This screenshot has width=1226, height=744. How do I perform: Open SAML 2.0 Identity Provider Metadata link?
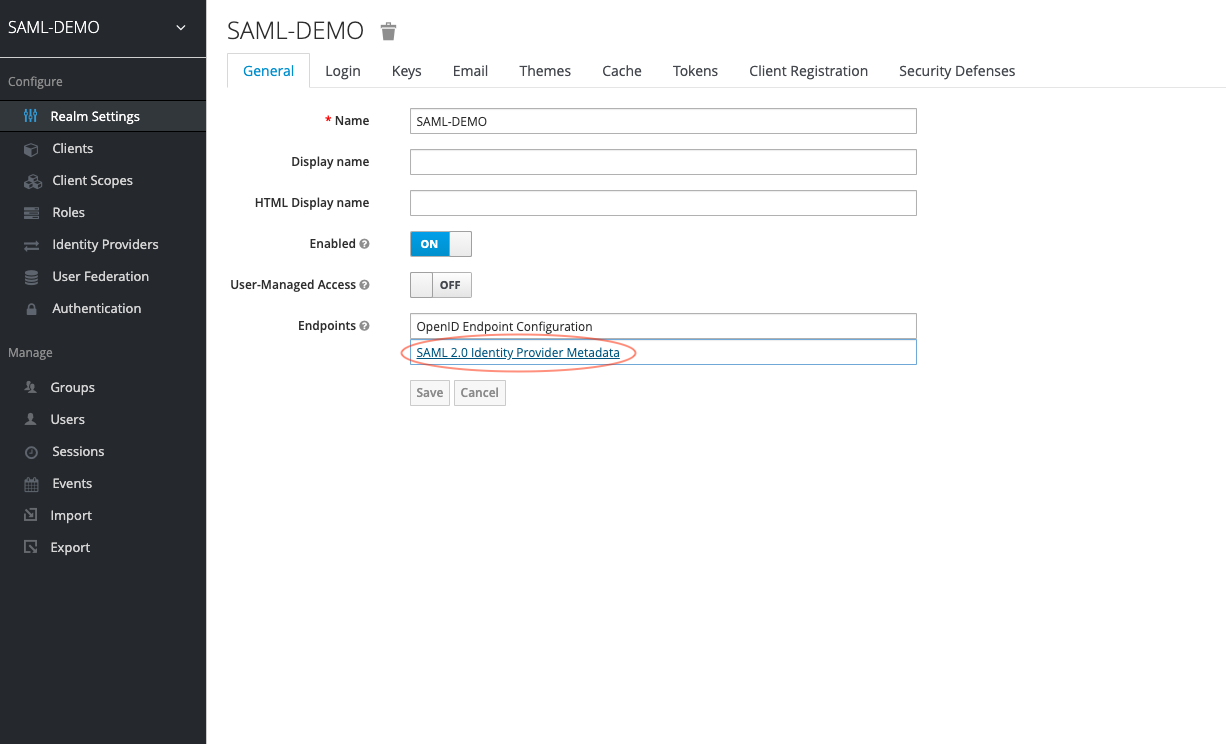pyautogui.click(x=518, y=353)
